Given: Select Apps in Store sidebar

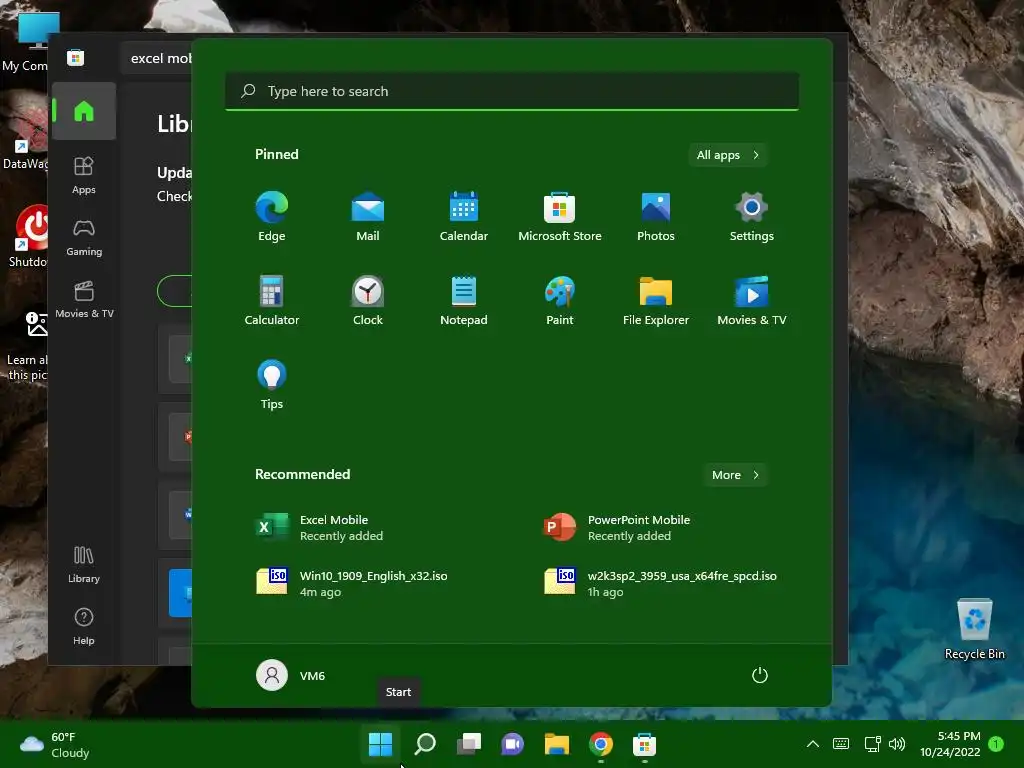Looking at the screenshot, I should tap(84, 175).
